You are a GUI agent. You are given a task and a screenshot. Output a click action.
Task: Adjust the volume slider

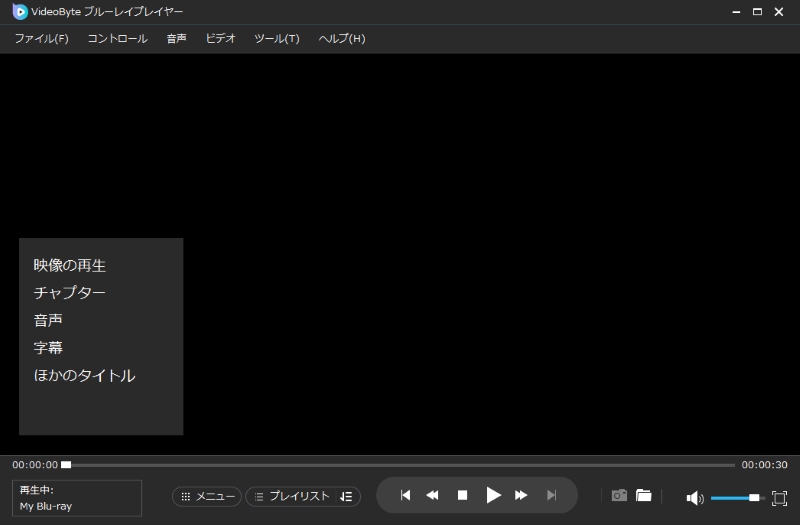tap(735, 498)
